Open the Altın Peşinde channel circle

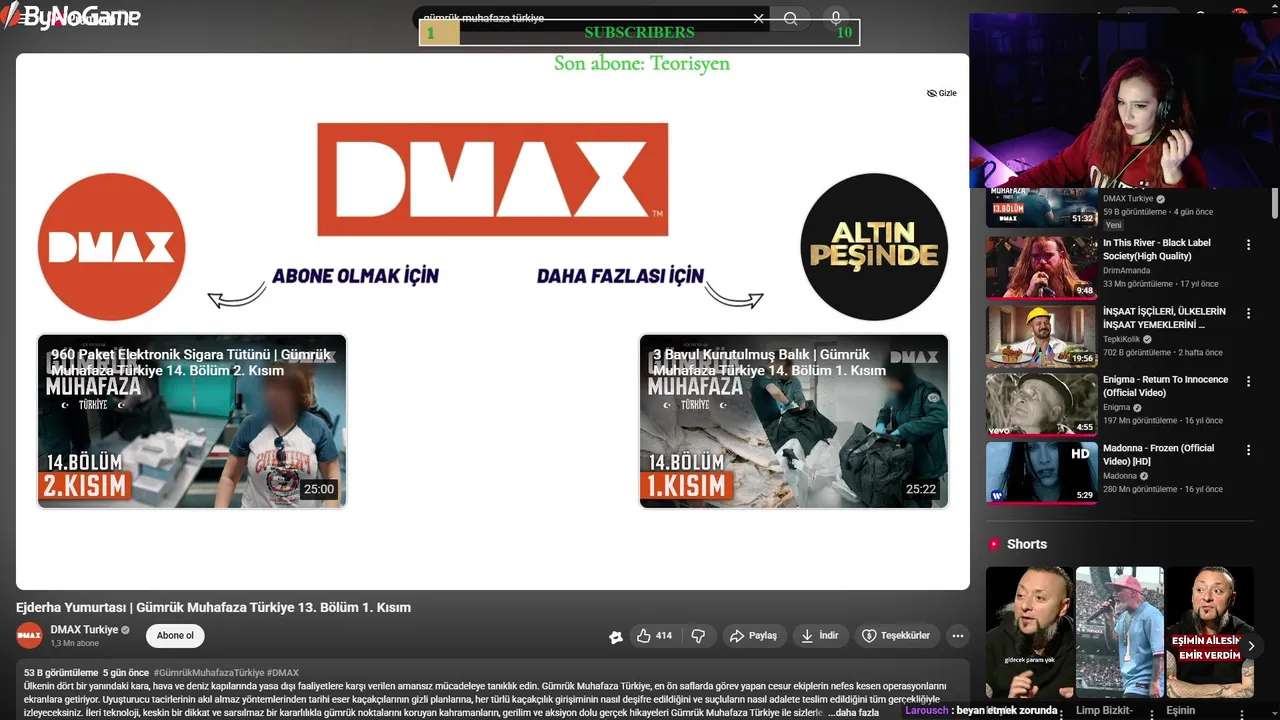click(x=874, y=247)
